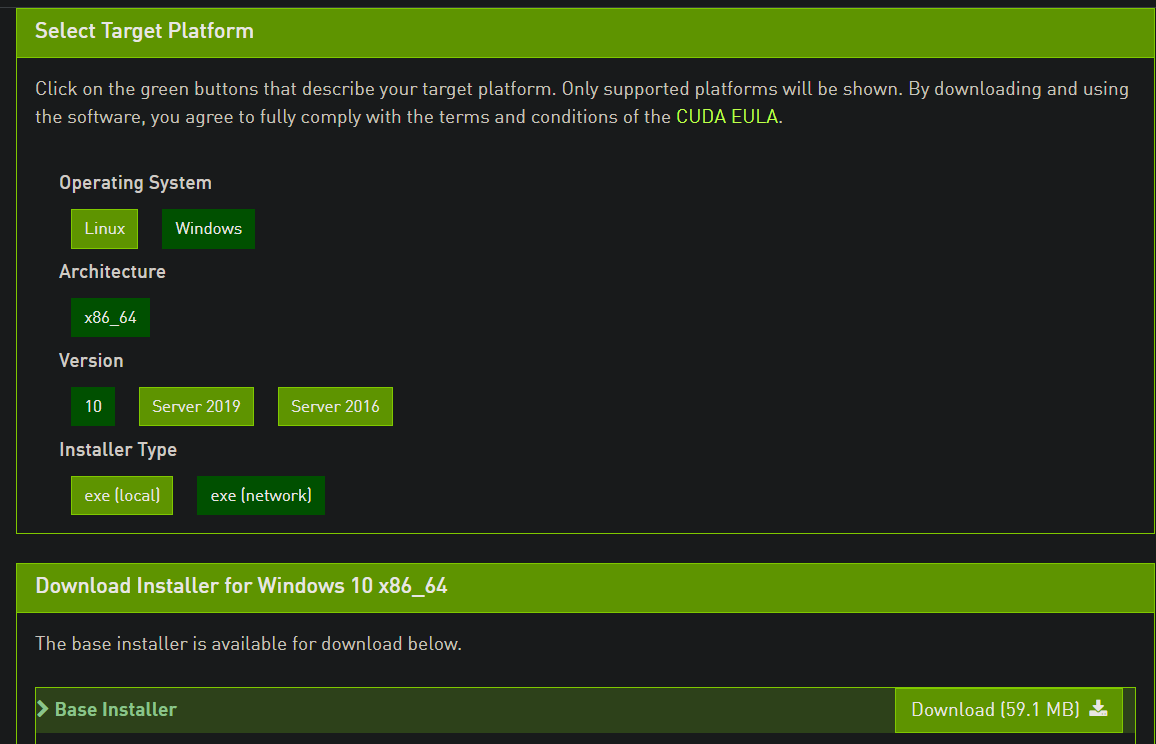This screenshot has height=744, width=1156.
Task: Click the Download (59.1 MB) button
Action: point(1009,710)
